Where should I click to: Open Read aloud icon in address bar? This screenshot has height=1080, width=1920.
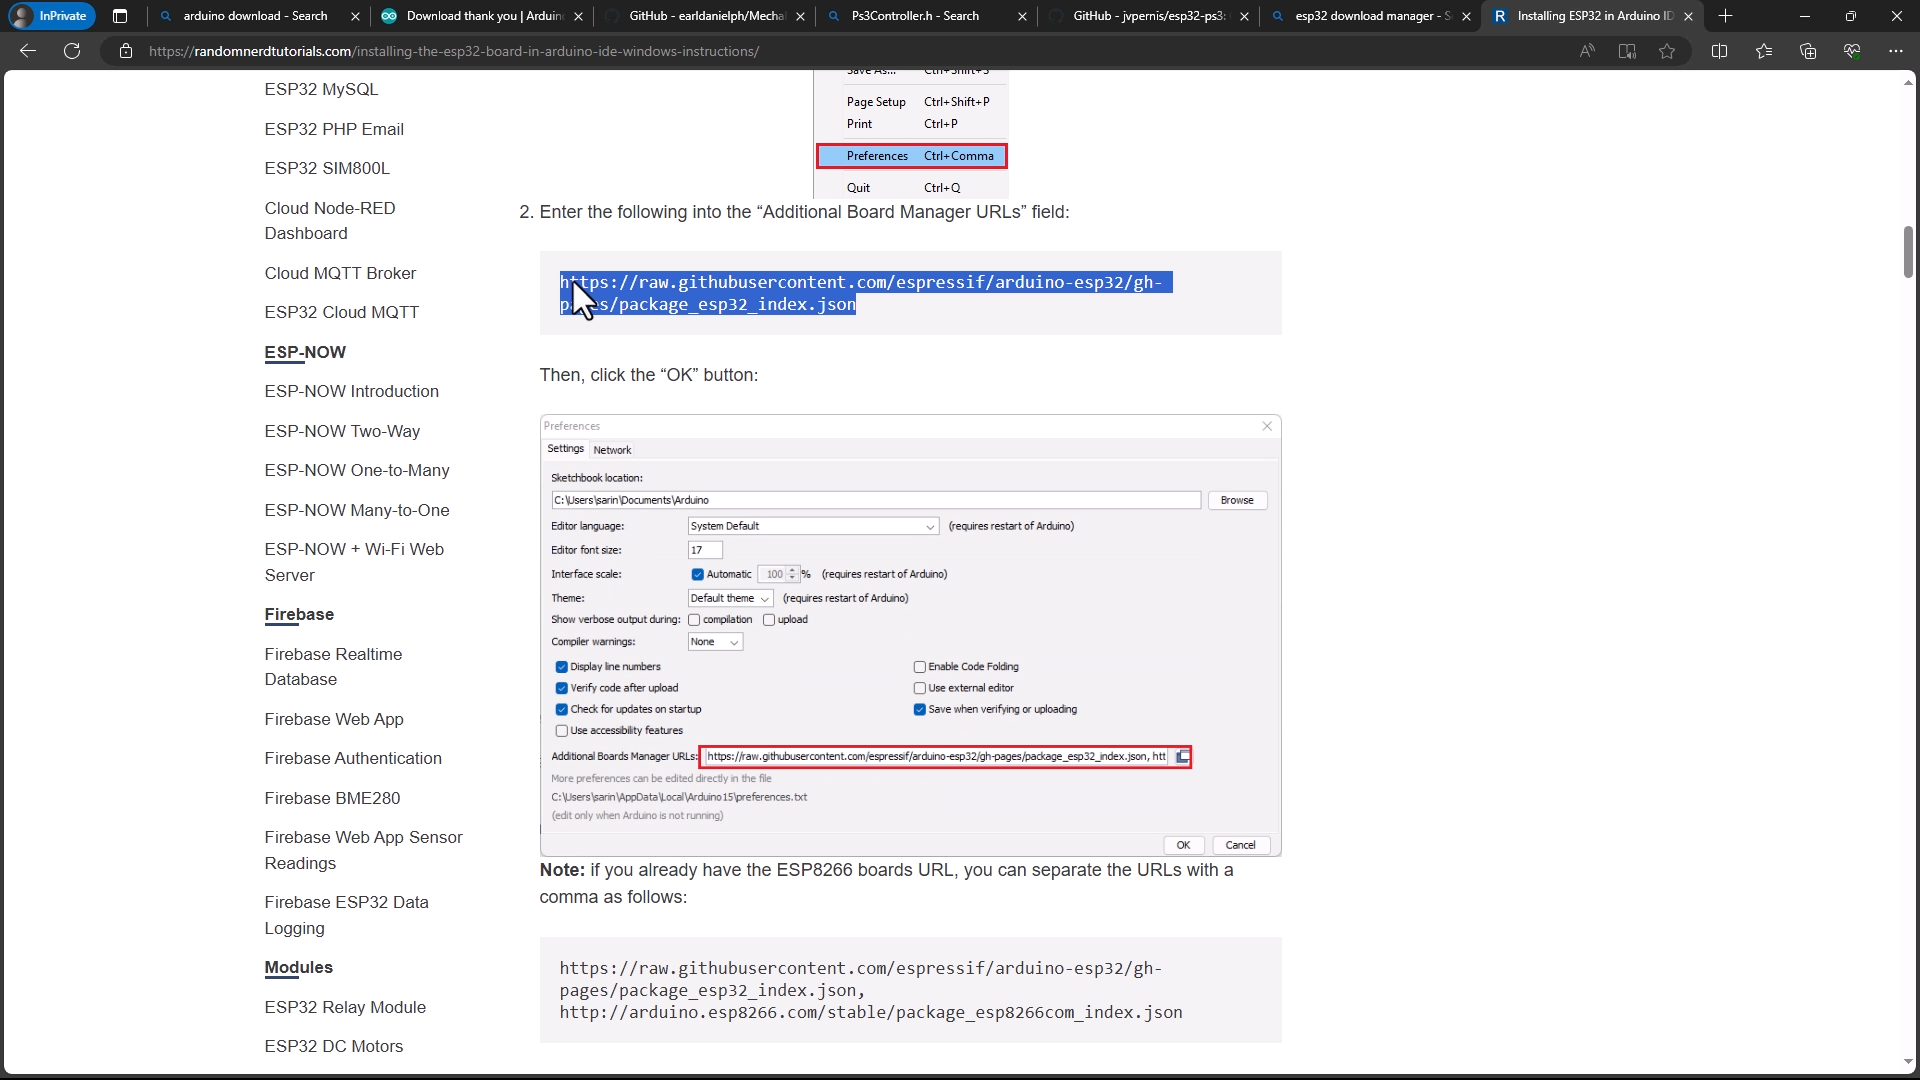(x=1587, y=51)
